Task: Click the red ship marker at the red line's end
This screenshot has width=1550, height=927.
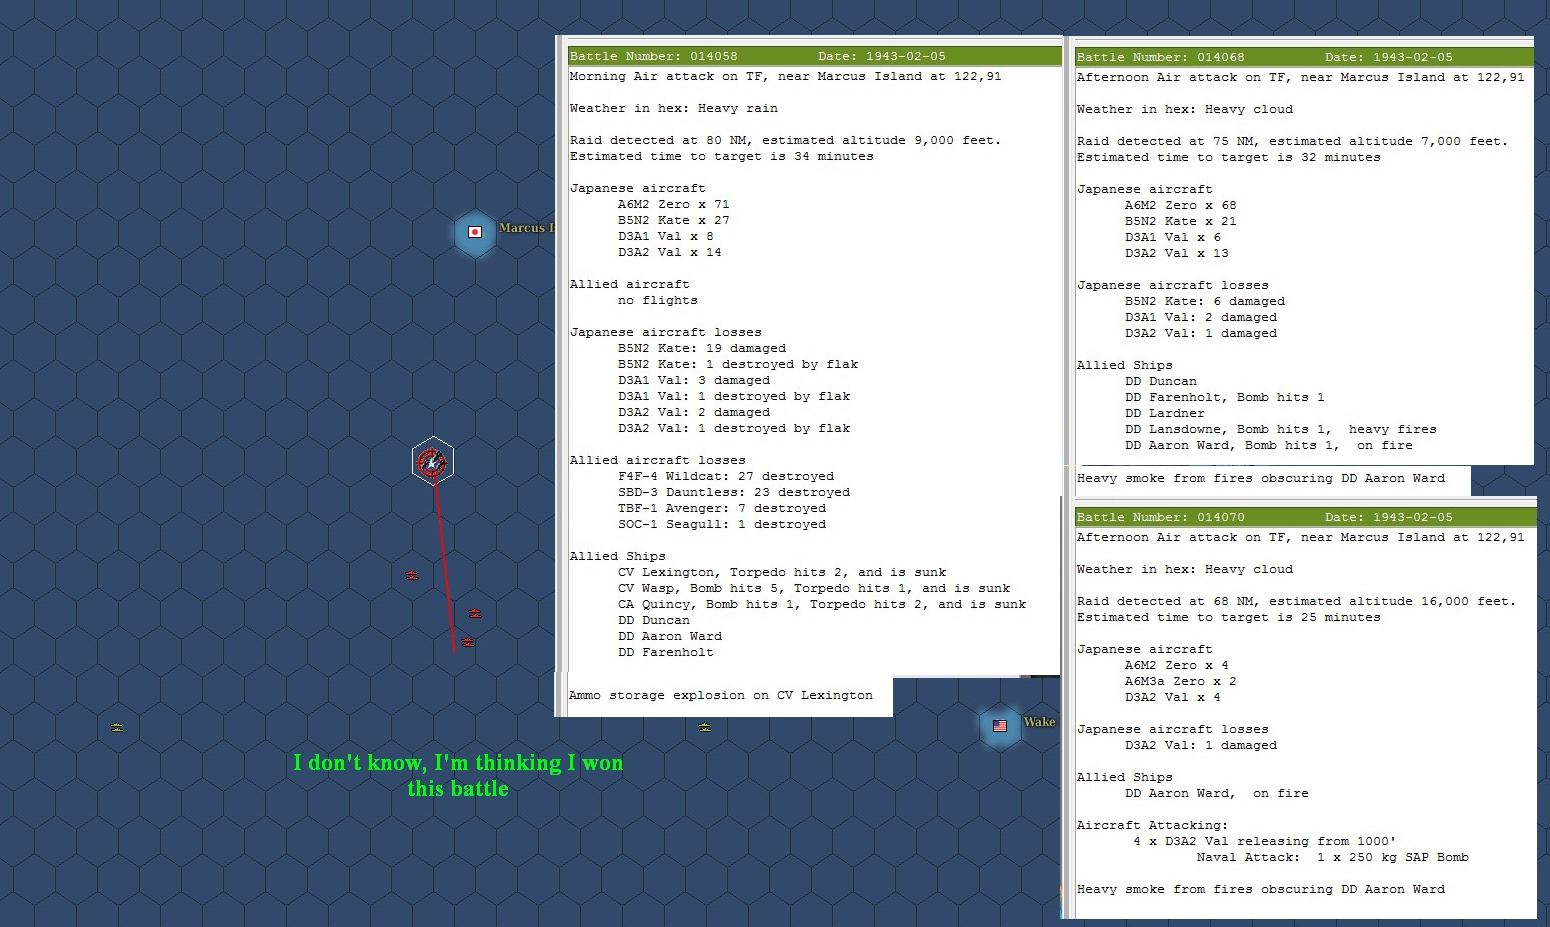Action: (x=467, y=642)
